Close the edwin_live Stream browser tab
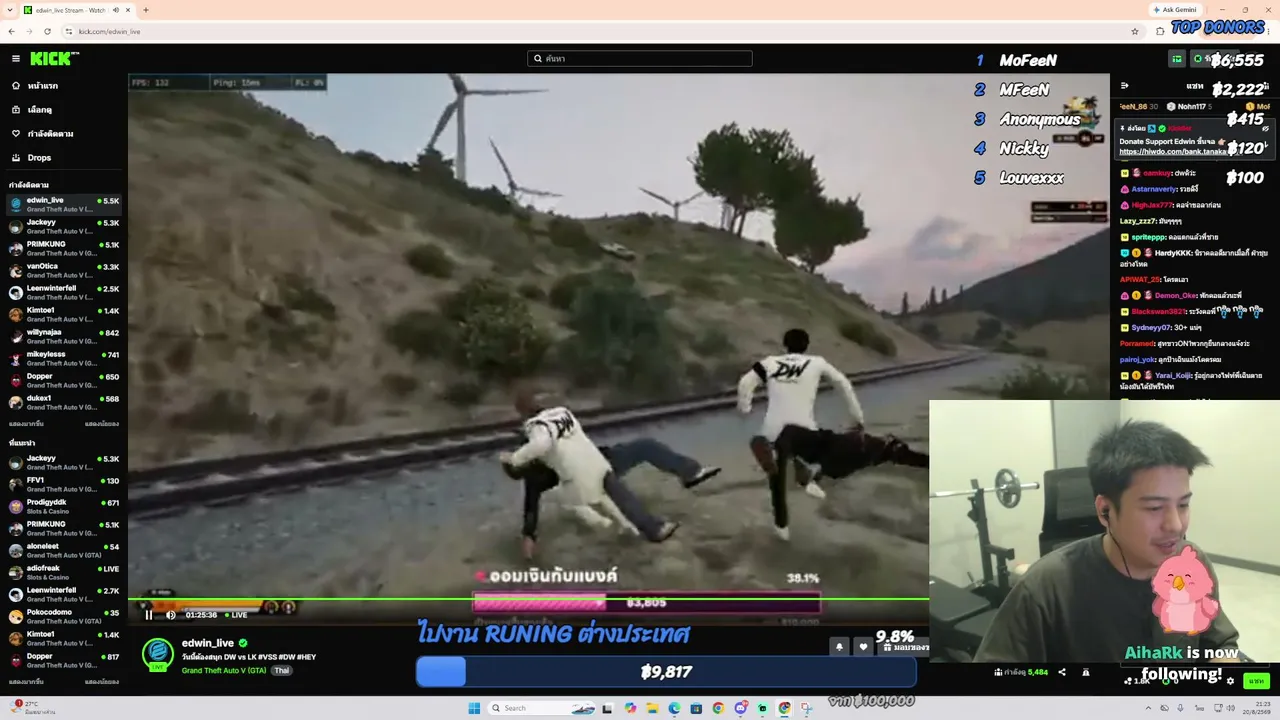The width and height of the screenshot is (1280, 720). click(129, 10)
